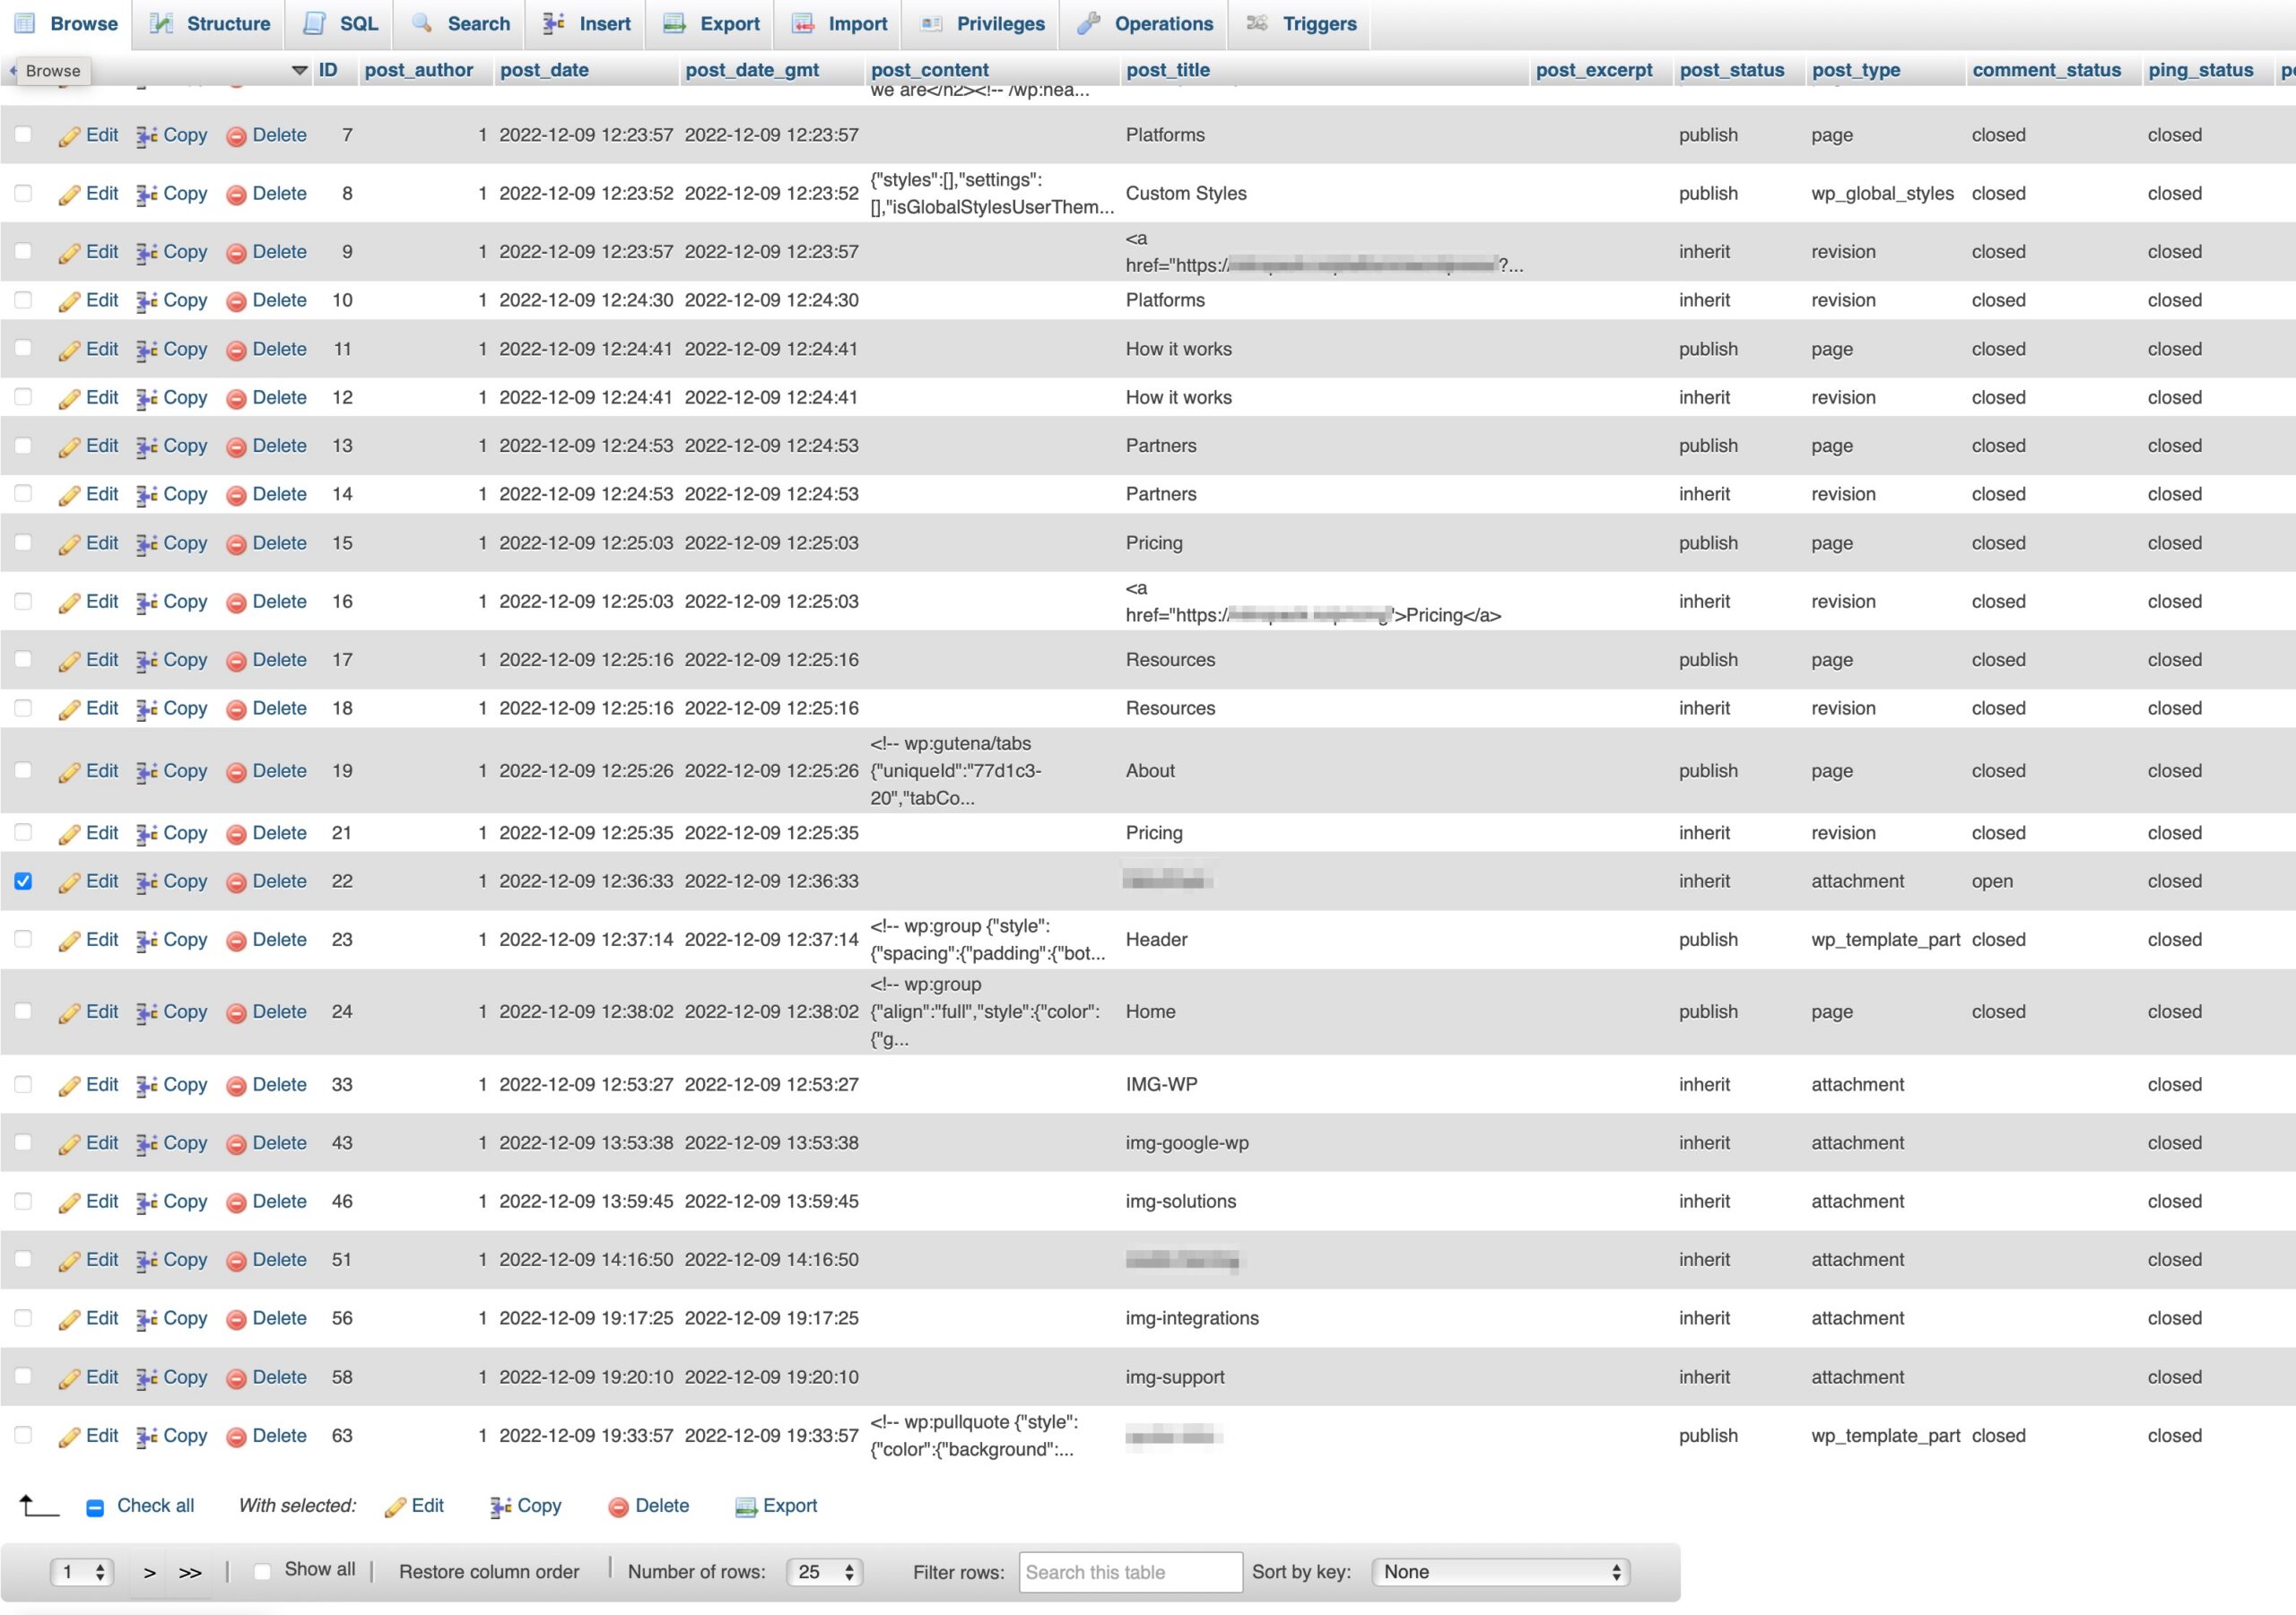This screenshot has width=2296, height=1615.
Task: Click the Copy icon for row ID 15
Action: point(147,544)
